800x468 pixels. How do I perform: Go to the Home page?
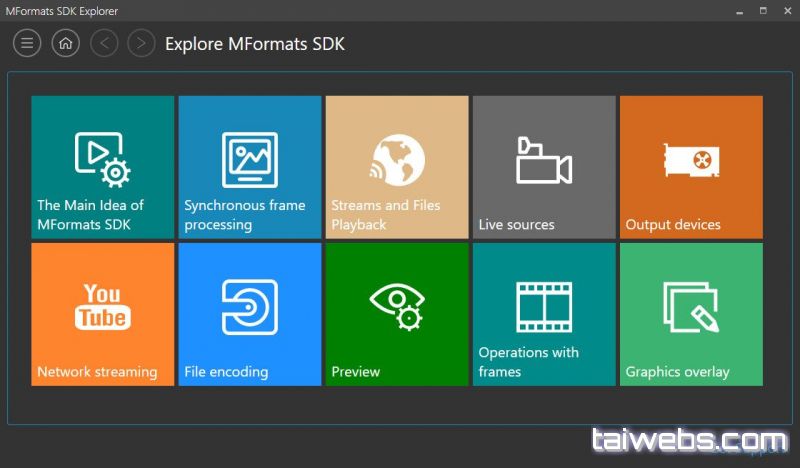(65, 43)
